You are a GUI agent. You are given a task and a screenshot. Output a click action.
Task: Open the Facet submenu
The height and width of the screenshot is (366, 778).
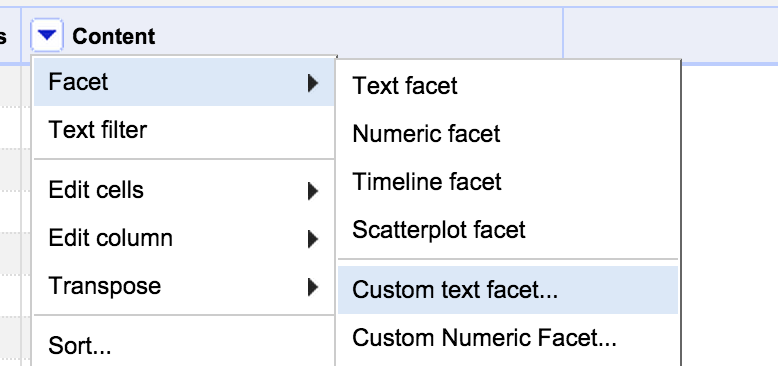[x=184, y=82]
